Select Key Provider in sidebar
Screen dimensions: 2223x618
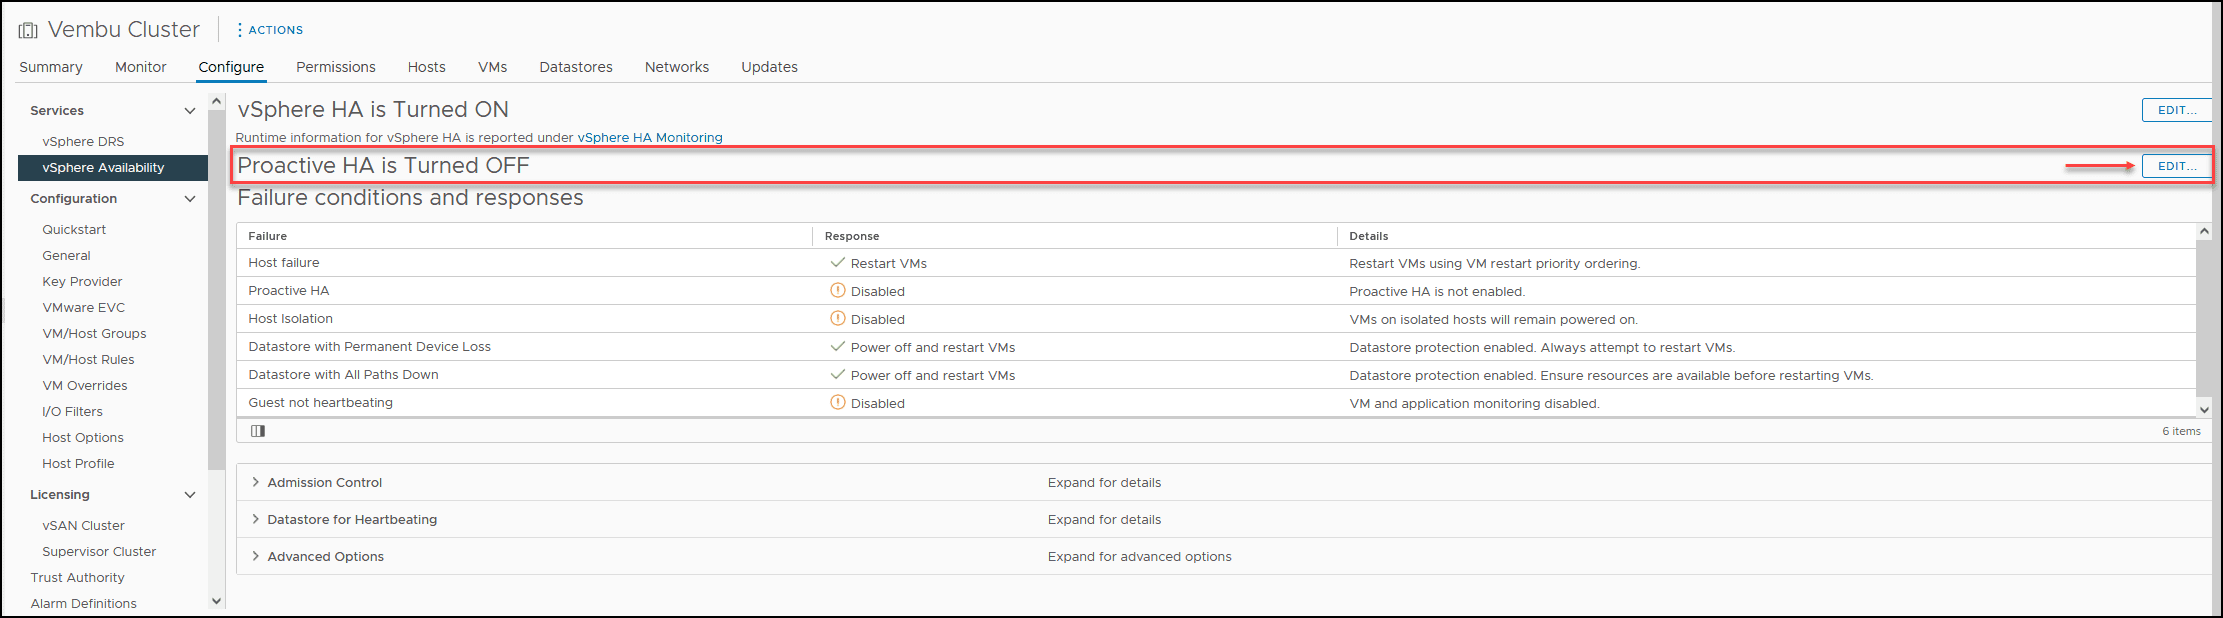coord(82,282)
